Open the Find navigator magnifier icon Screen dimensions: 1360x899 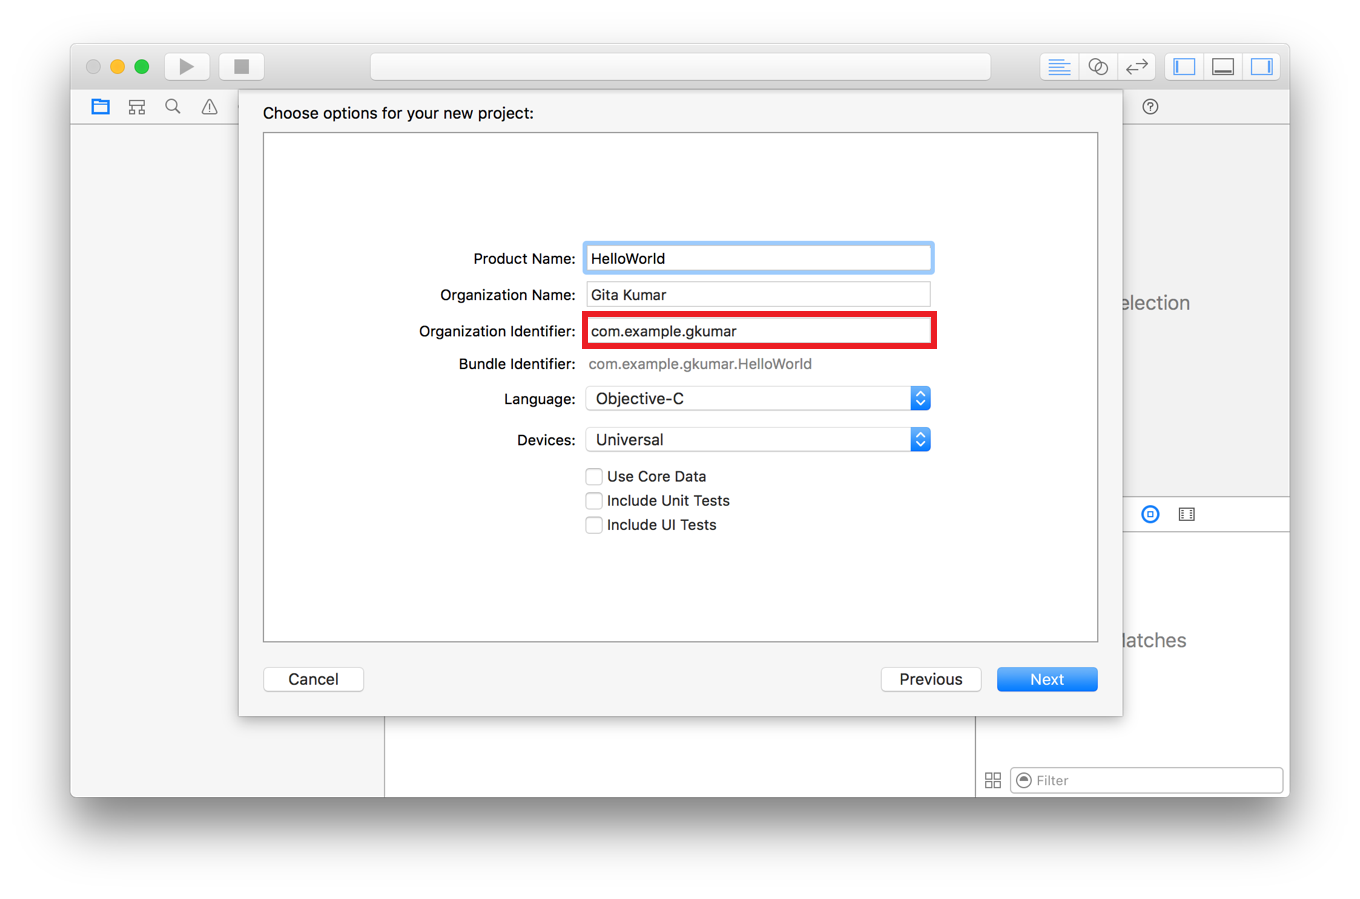click(173, 107)
